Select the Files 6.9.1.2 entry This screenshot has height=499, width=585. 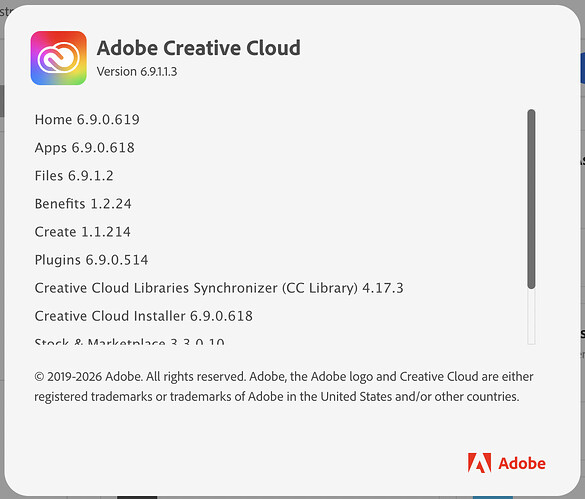74,176
